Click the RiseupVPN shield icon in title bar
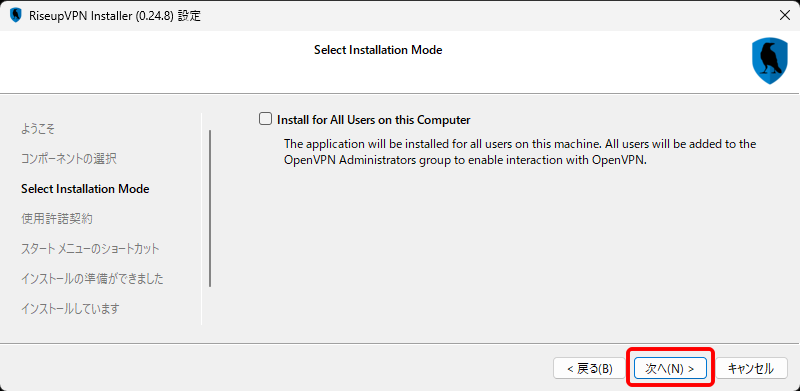 point(16,15)
